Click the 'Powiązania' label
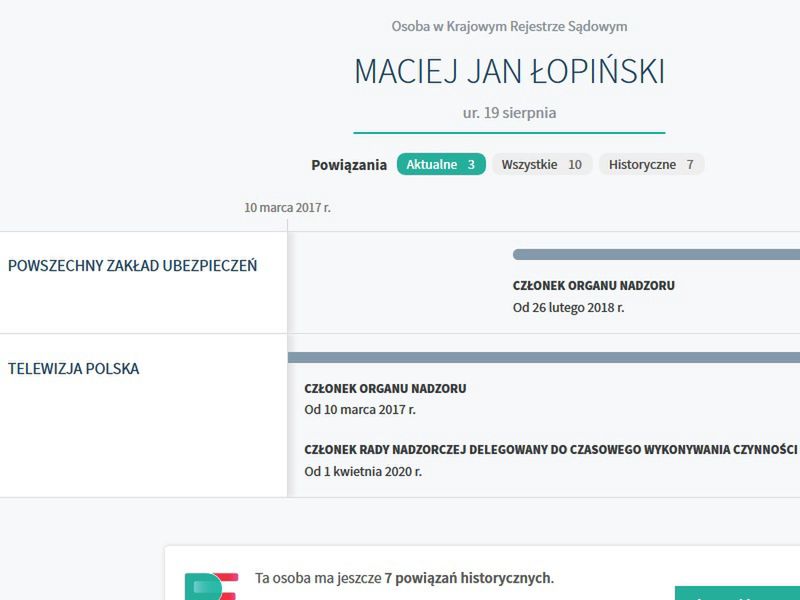 pyautogui.click(x=349, y=165)
